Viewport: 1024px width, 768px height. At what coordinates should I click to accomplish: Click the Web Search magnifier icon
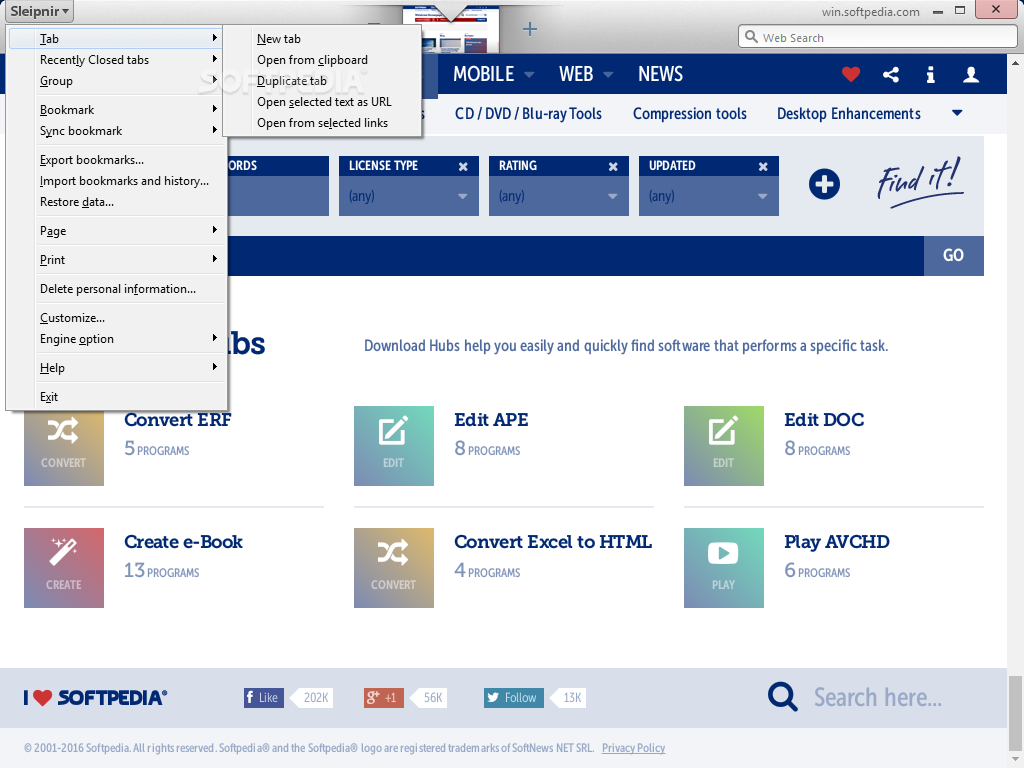(x=752, y=37)
